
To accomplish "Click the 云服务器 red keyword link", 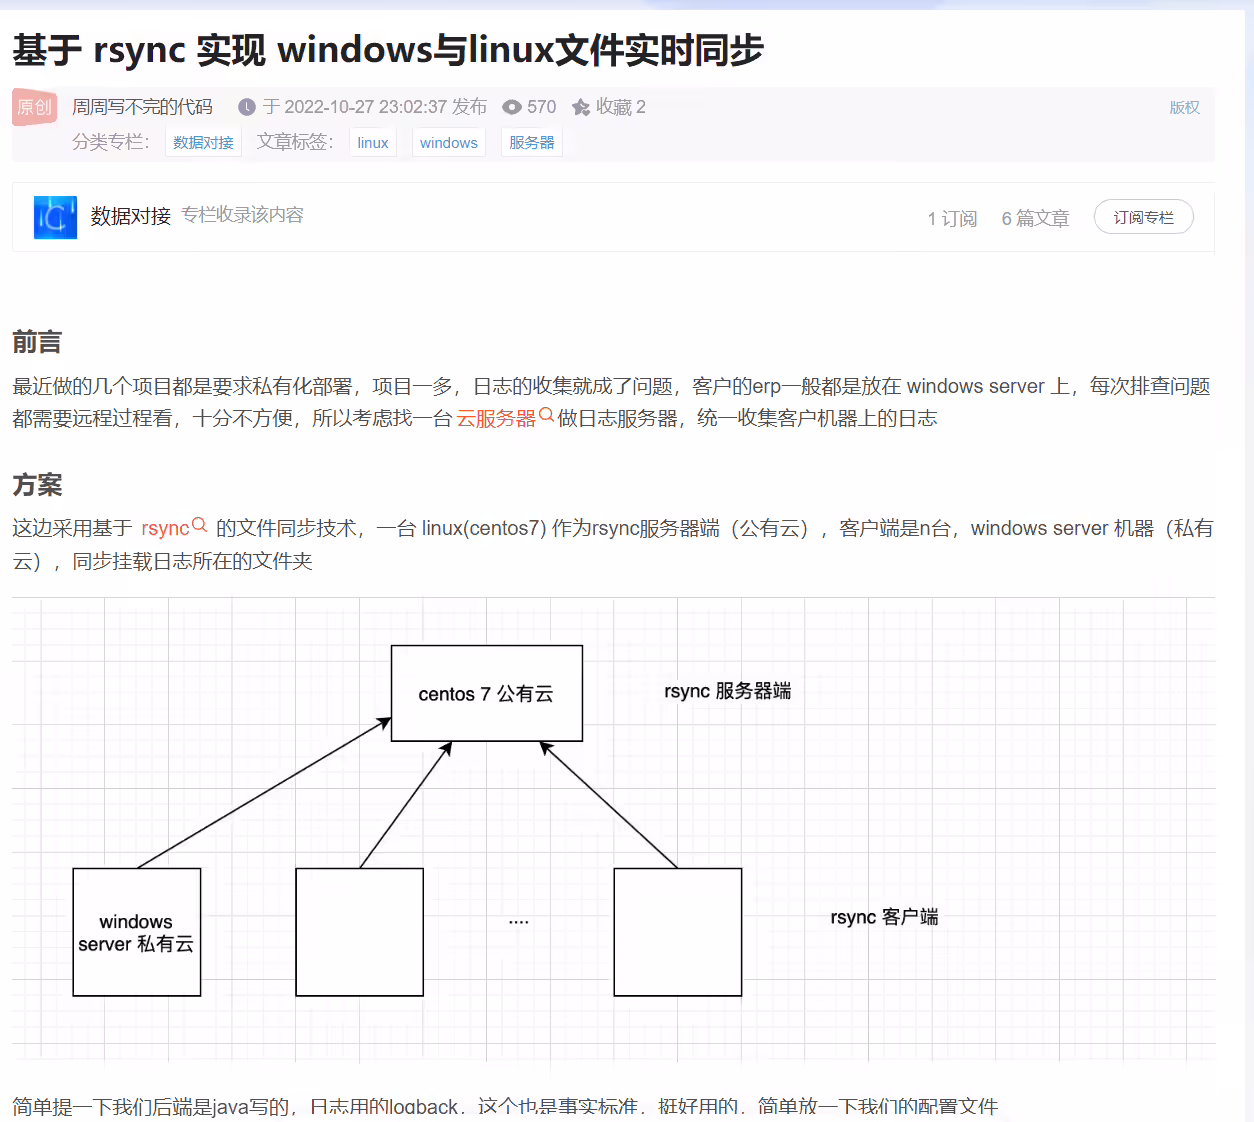I will point(497,418).
